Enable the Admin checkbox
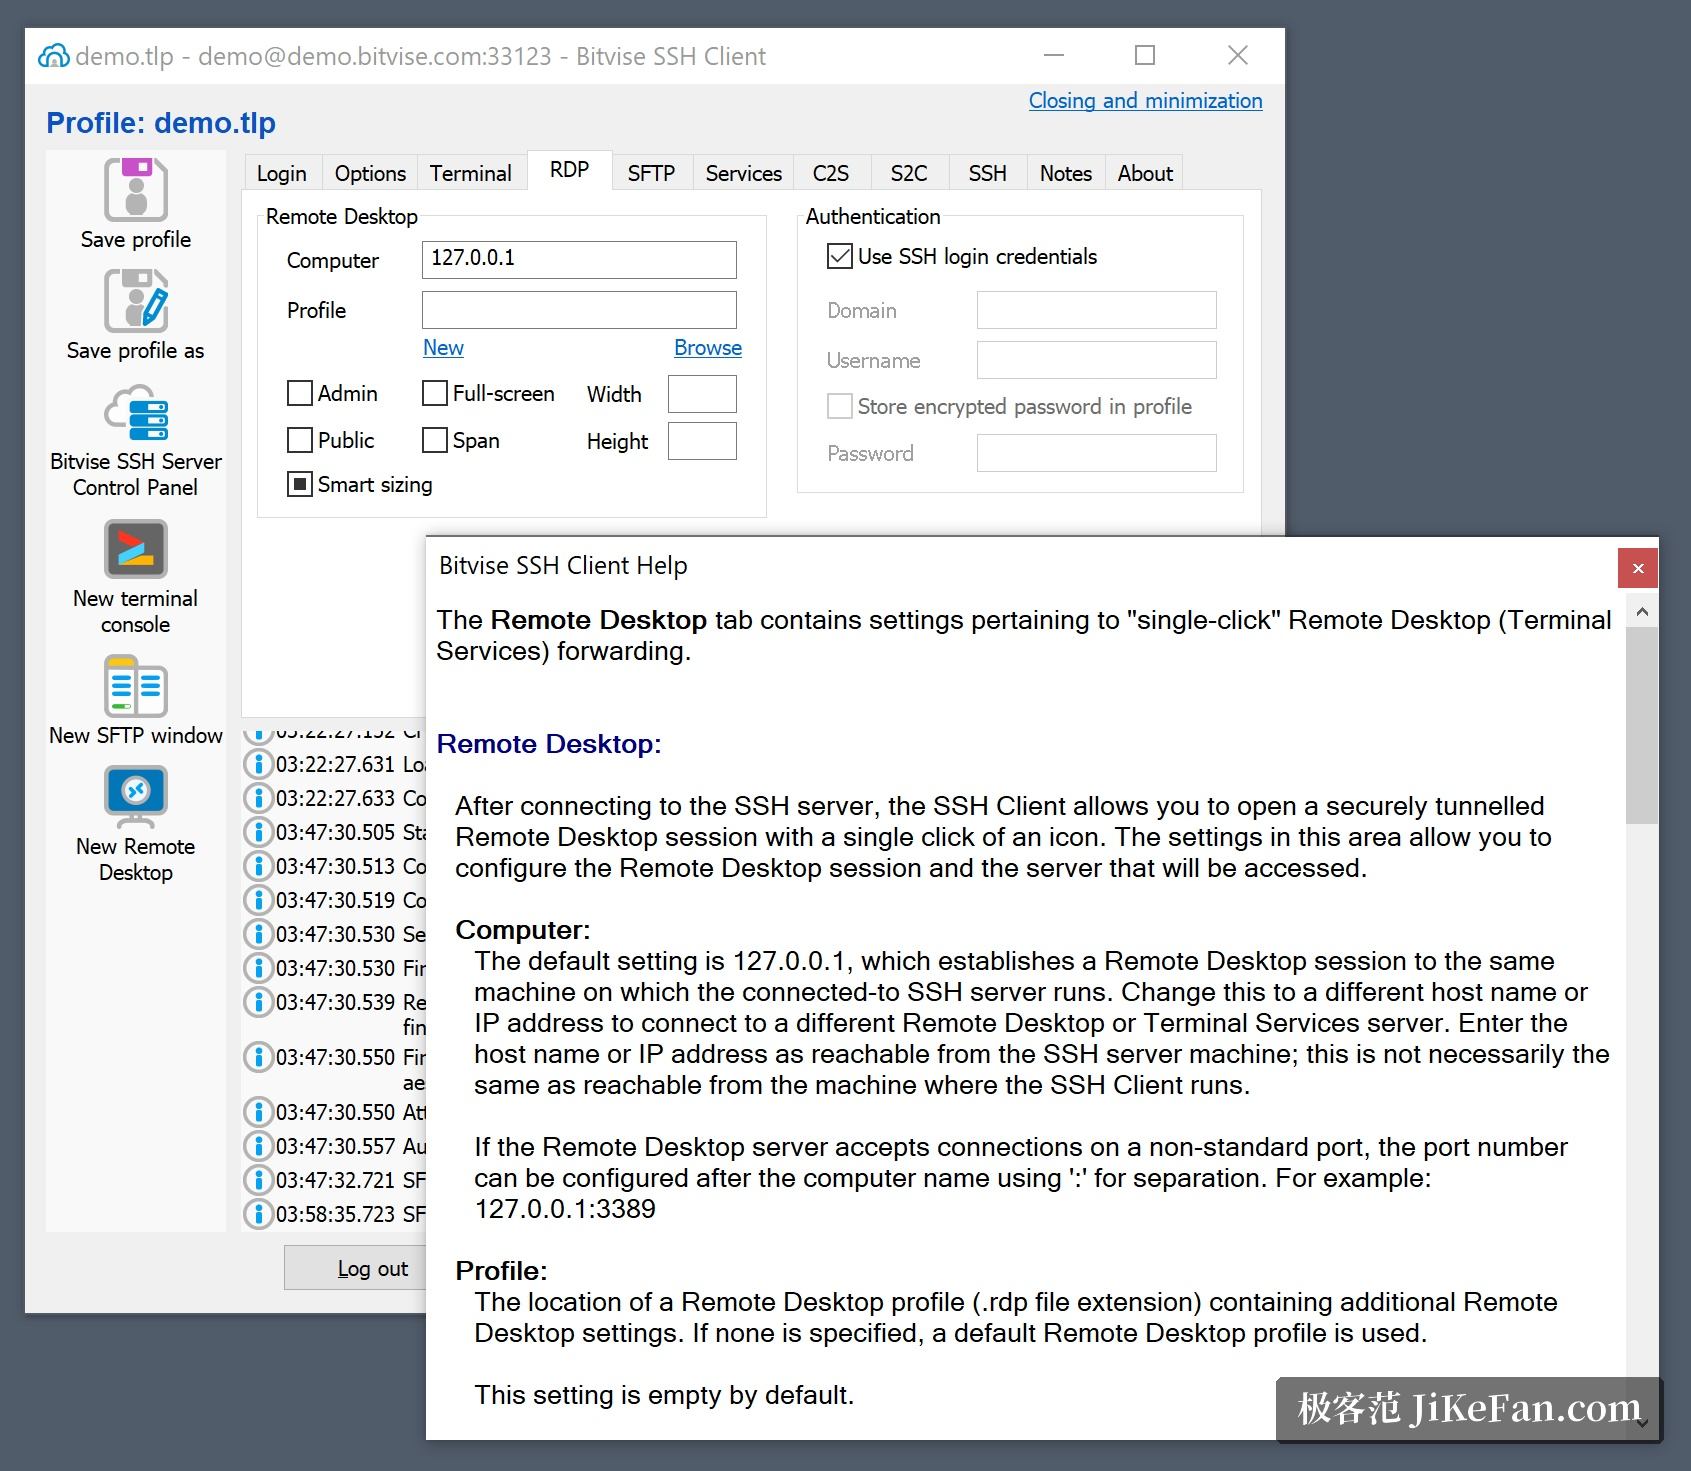The height and width of the screenshot is (1471, 1691). click(299, 393)
